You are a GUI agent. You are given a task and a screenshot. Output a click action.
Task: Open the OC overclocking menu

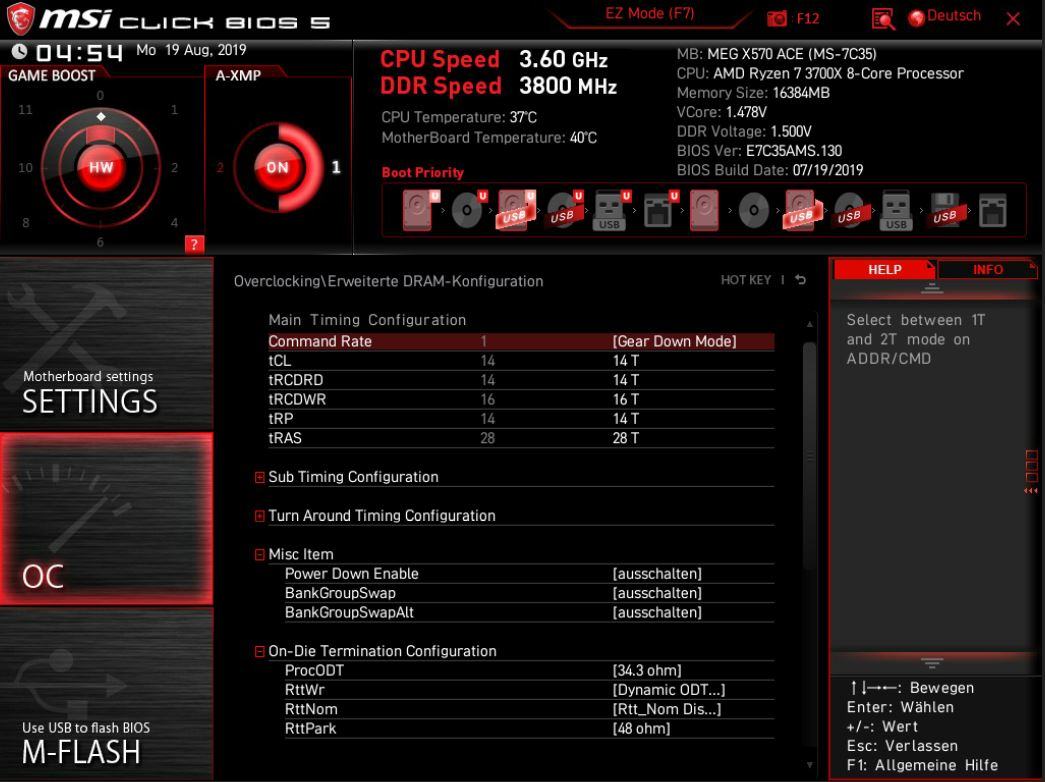(x=107, y=519)
